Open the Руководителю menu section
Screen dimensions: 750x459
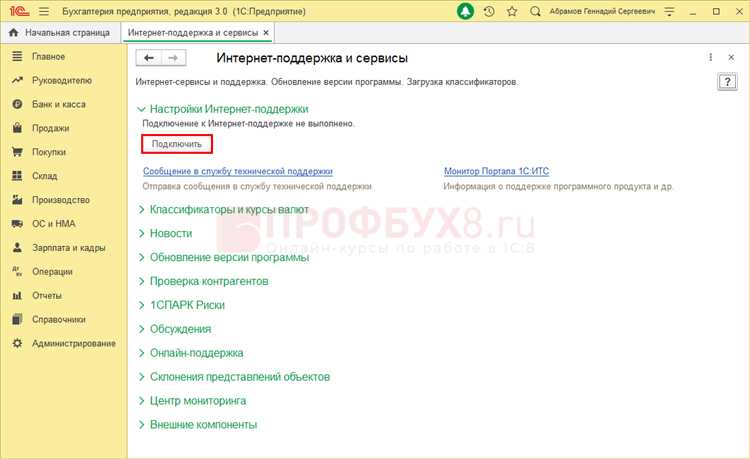click(62, 80)
